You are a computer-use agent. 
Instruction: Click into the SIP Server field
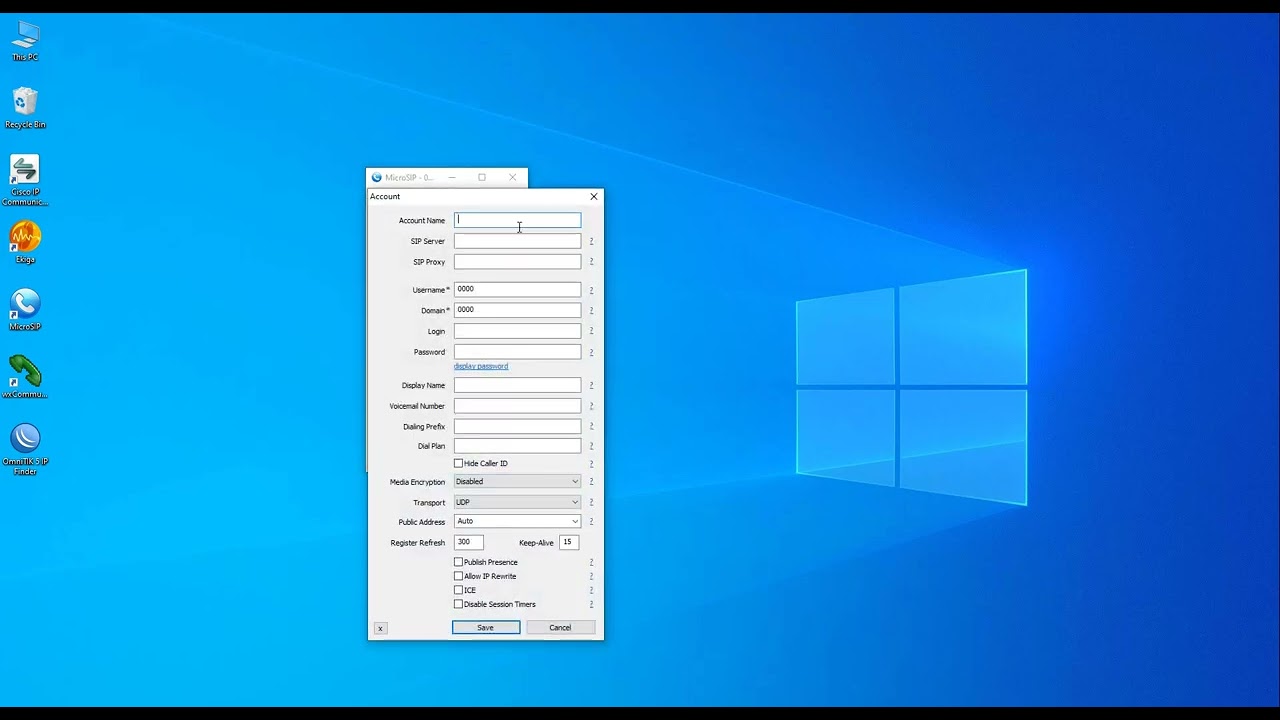coord(517,241)
